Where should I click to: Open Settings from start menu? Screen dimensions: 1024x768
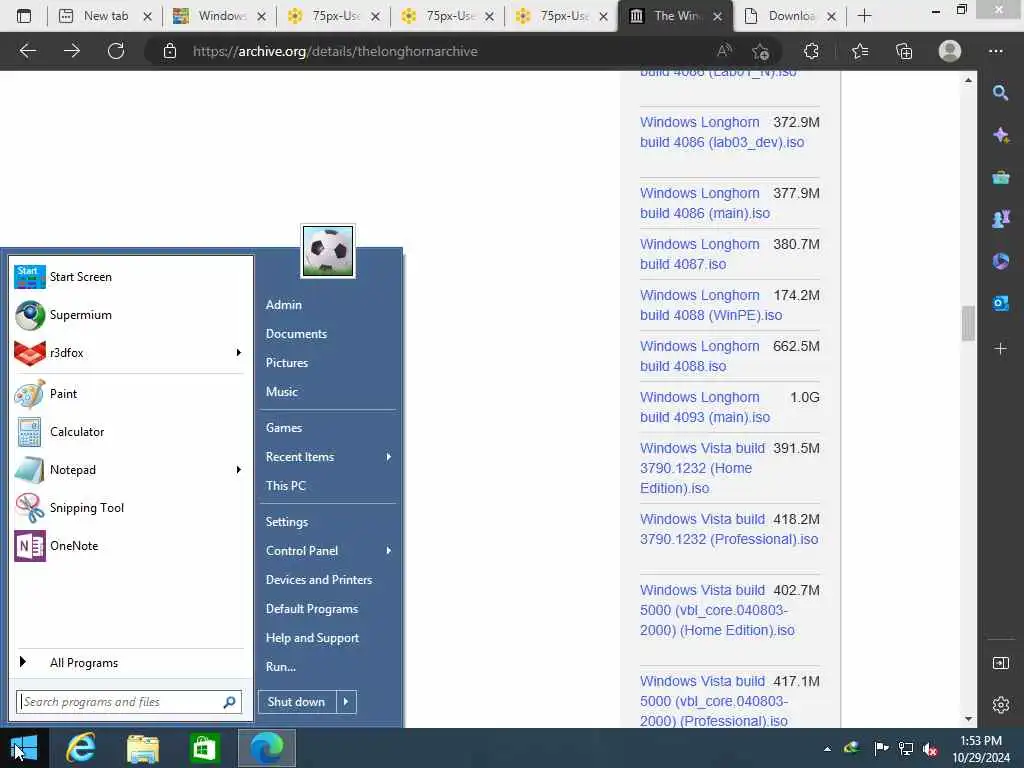point(287,522)
